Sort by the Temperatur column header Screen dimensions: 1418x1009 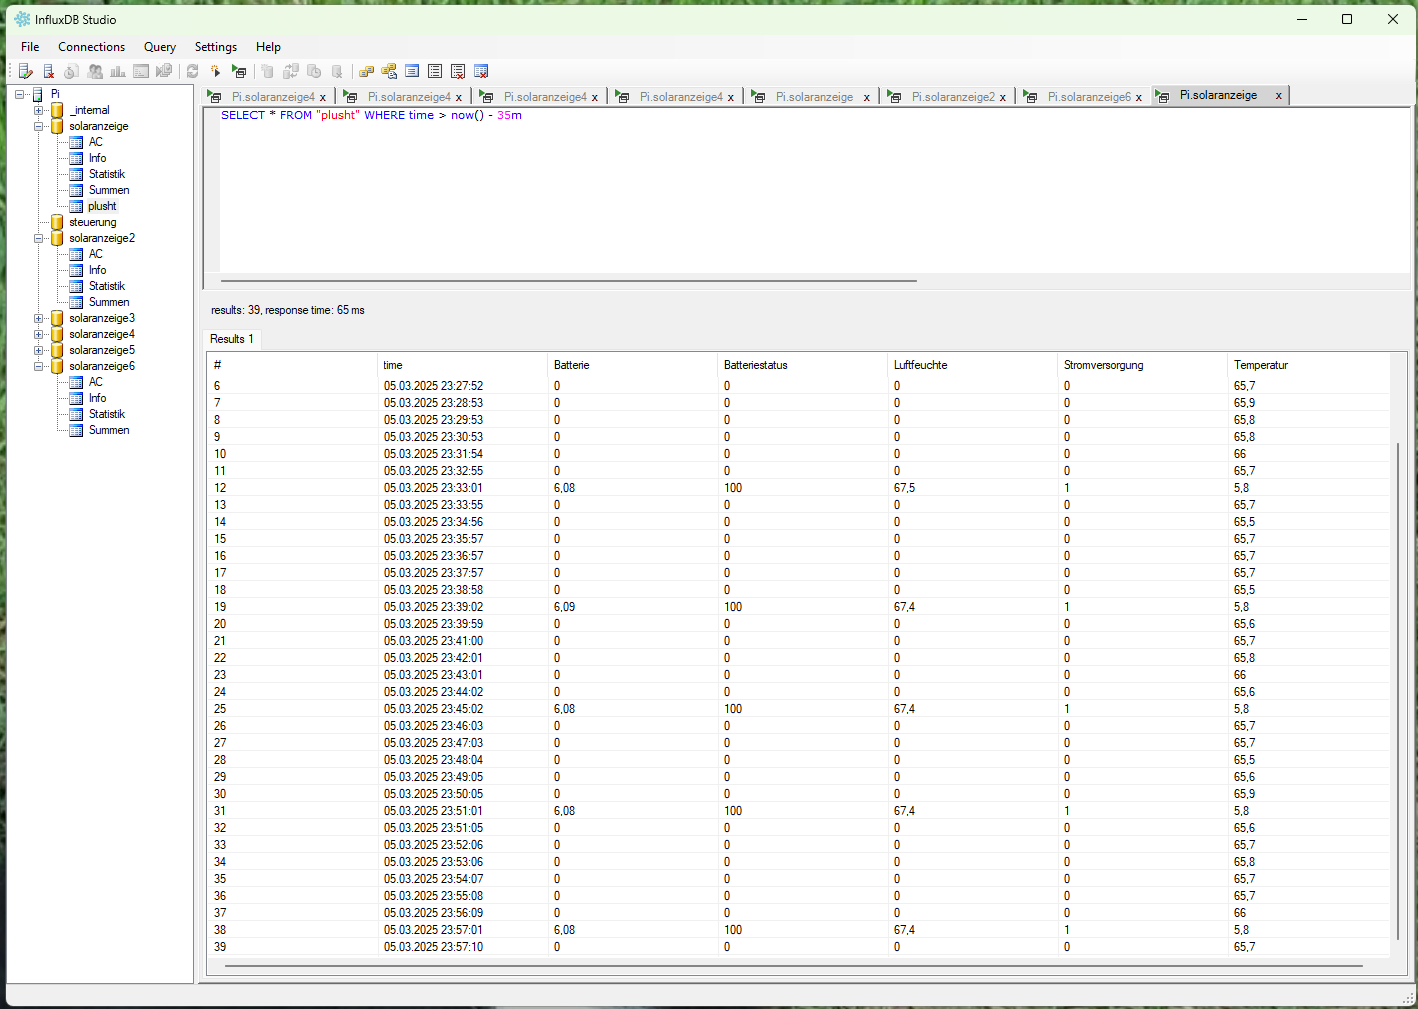(1260, 365)
